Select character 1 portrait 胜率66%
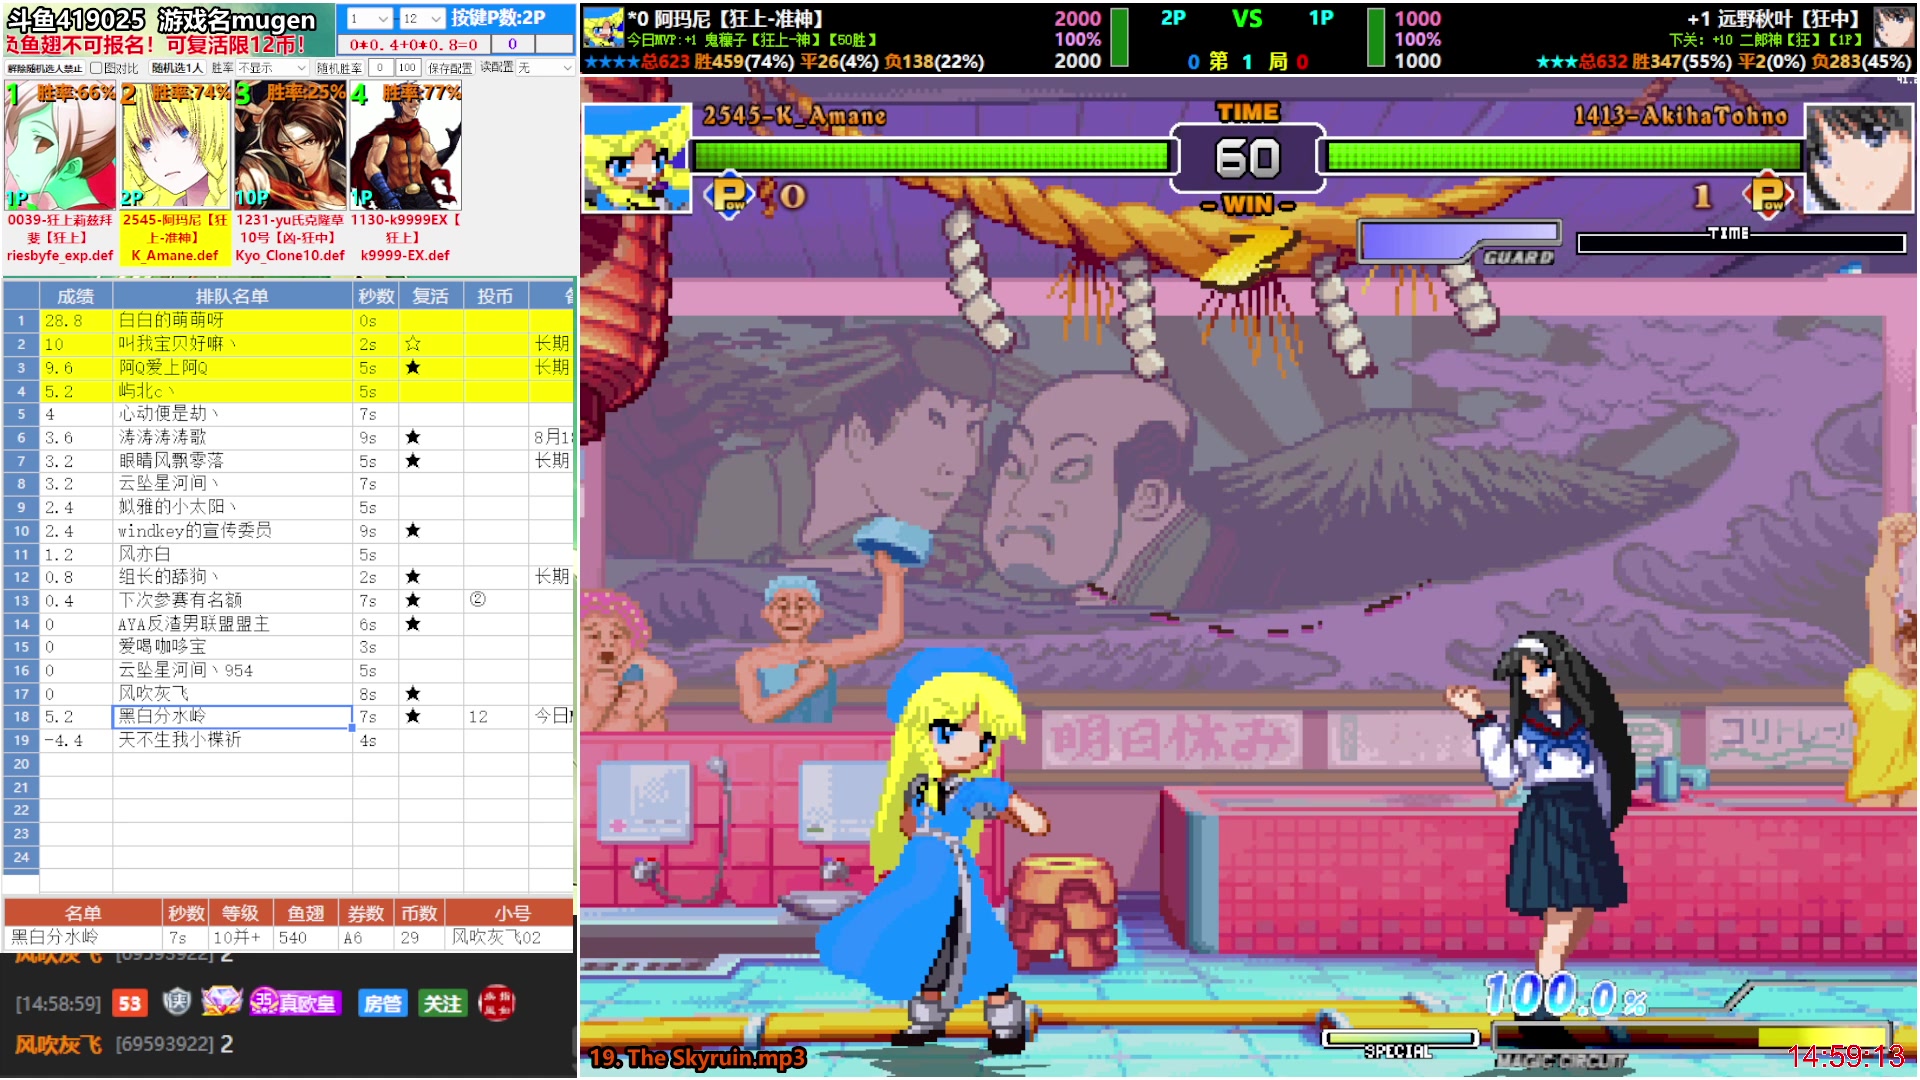Image resolution: width=1920 pixels, height=1080 pixels. 60,146
